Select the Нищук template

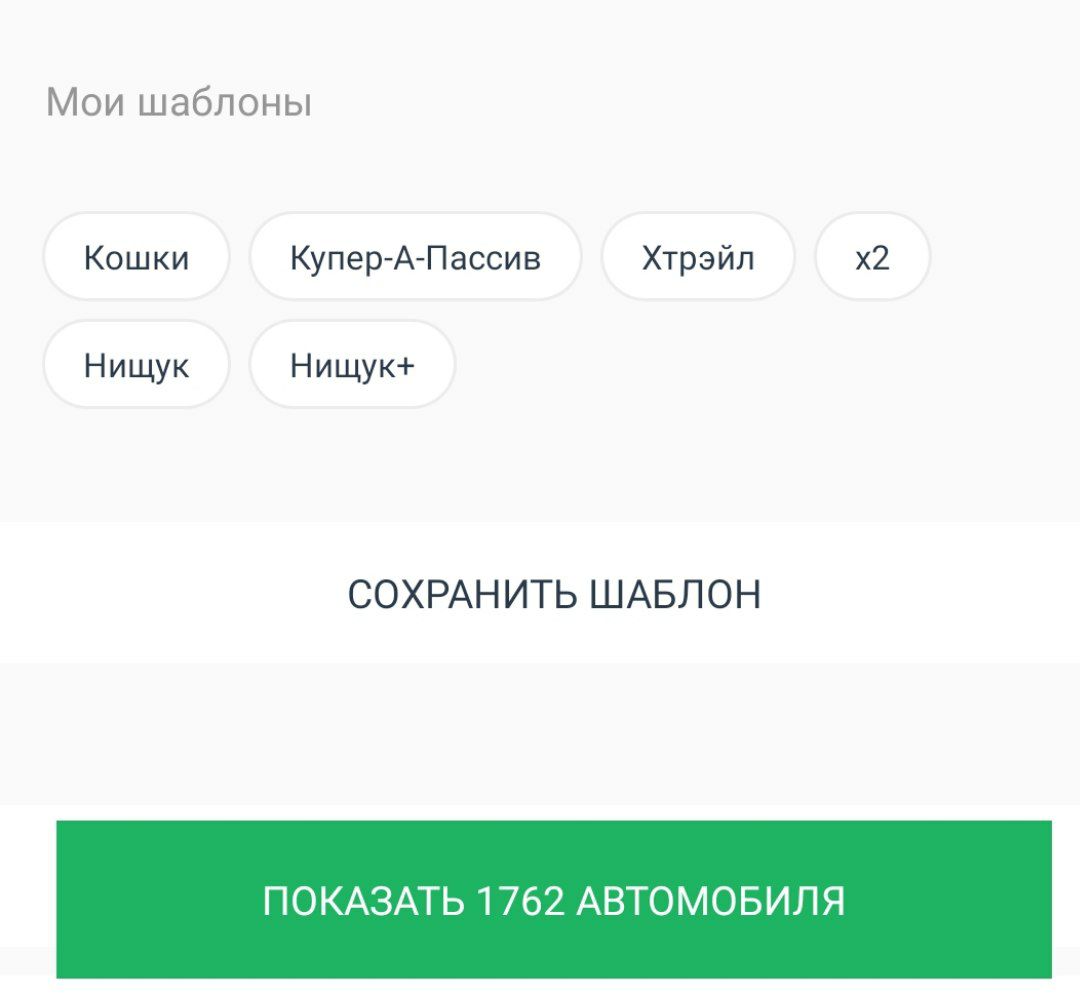(x=136, y=364)
